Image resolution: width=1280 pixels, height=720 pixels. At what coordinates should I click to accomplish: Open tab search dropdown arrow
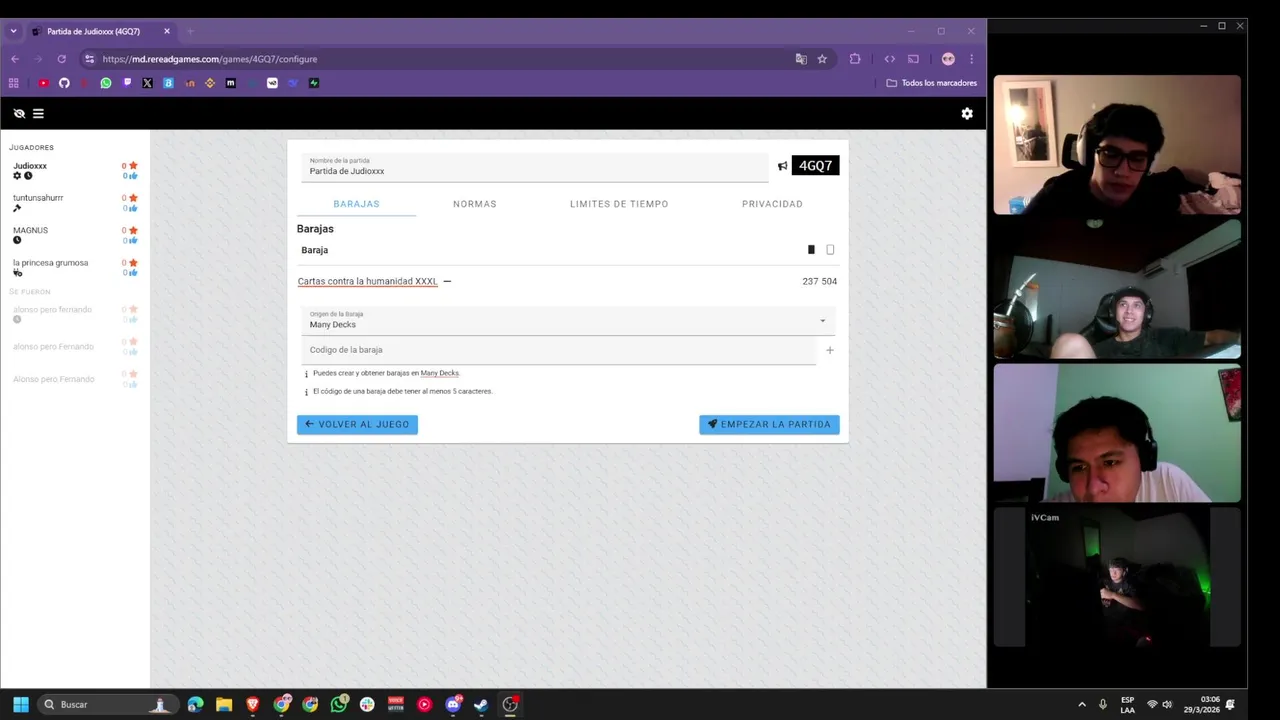click(13, 31)
